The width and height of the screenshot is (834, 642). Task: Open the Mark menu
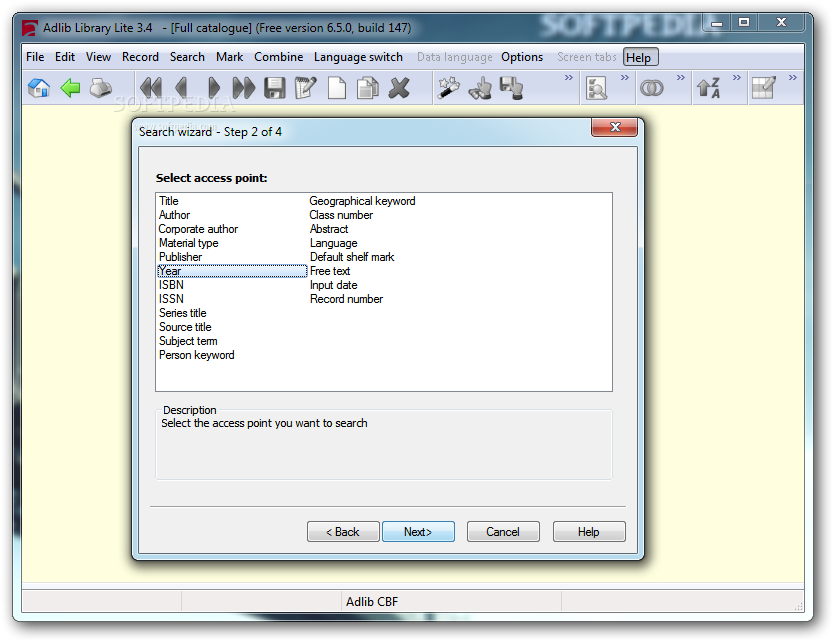point(229,57)
